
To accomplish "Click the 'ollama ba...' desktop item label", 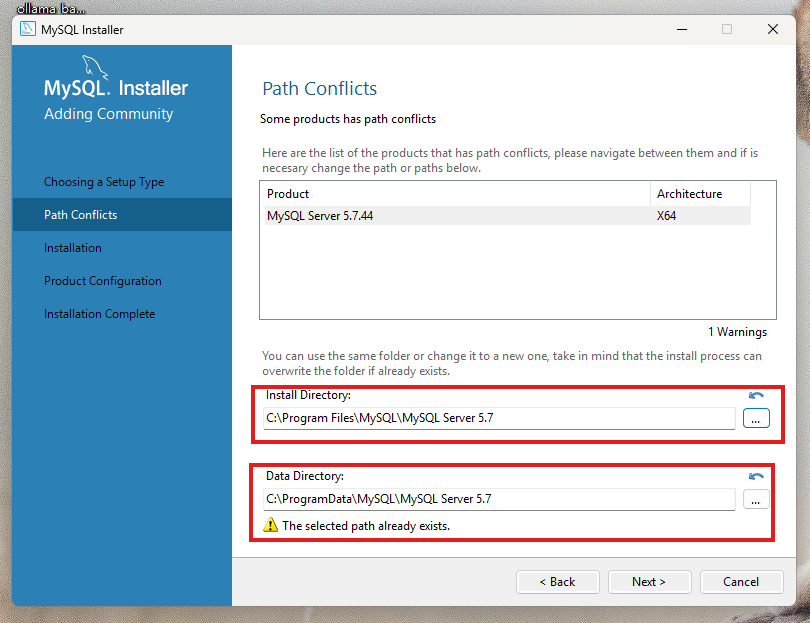I will (51, 8).
